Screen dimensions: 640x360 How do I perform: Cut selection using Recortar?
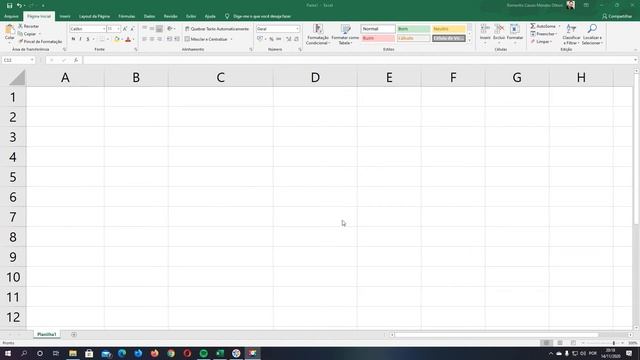coord(29,26)
